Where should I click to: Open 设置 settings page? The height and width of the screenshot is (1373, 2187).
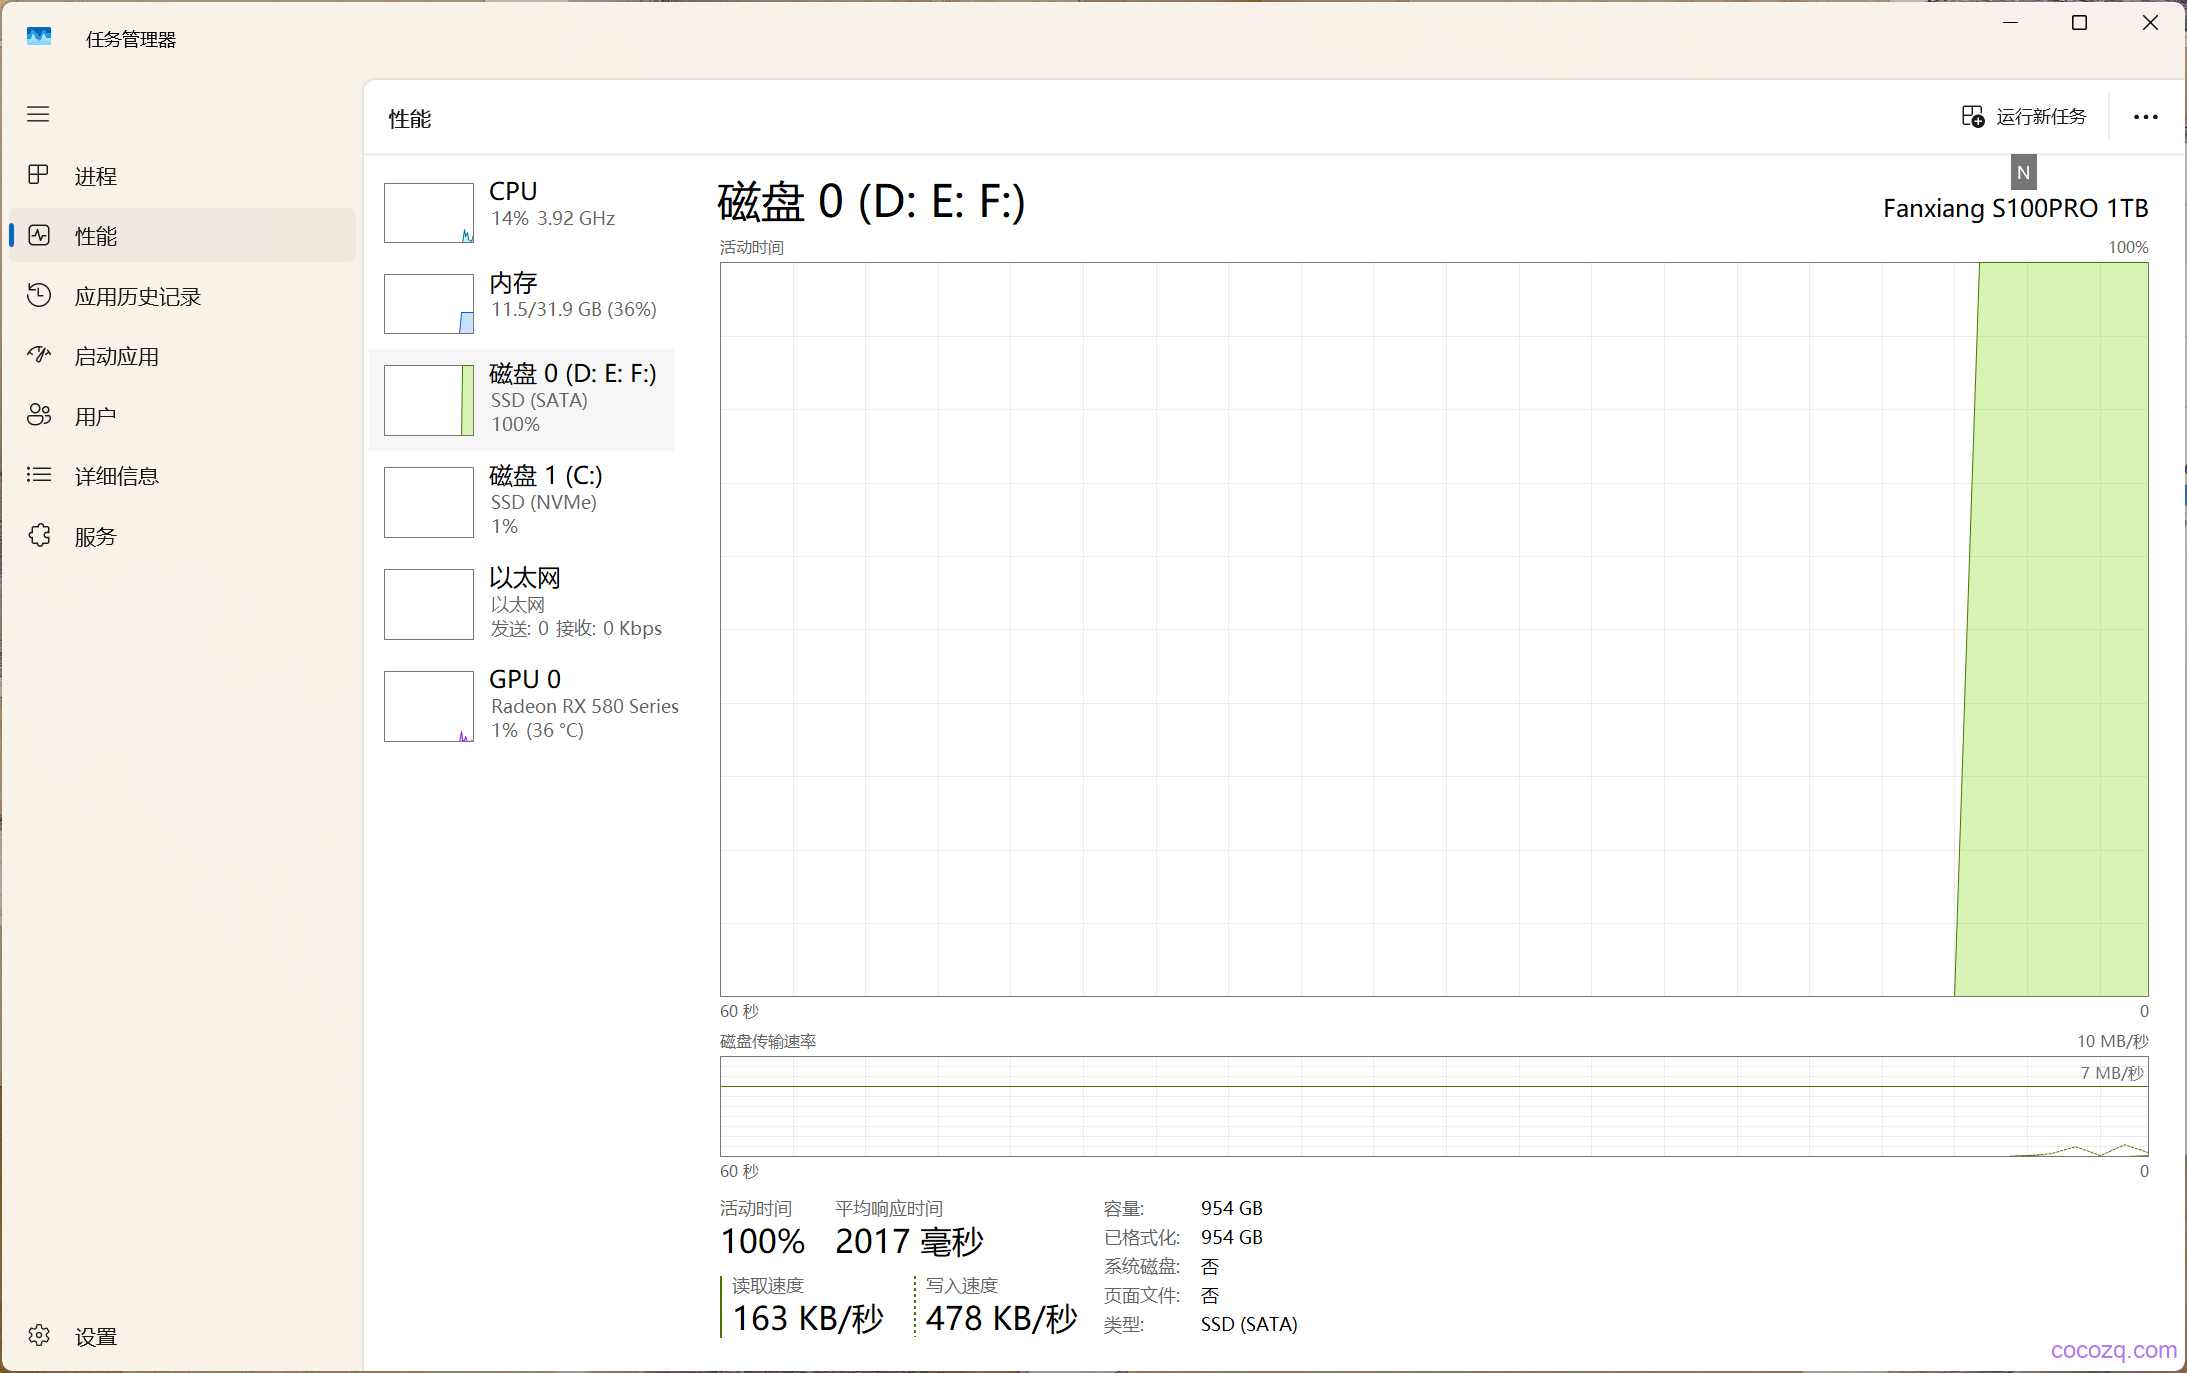tap(183, 1336)
